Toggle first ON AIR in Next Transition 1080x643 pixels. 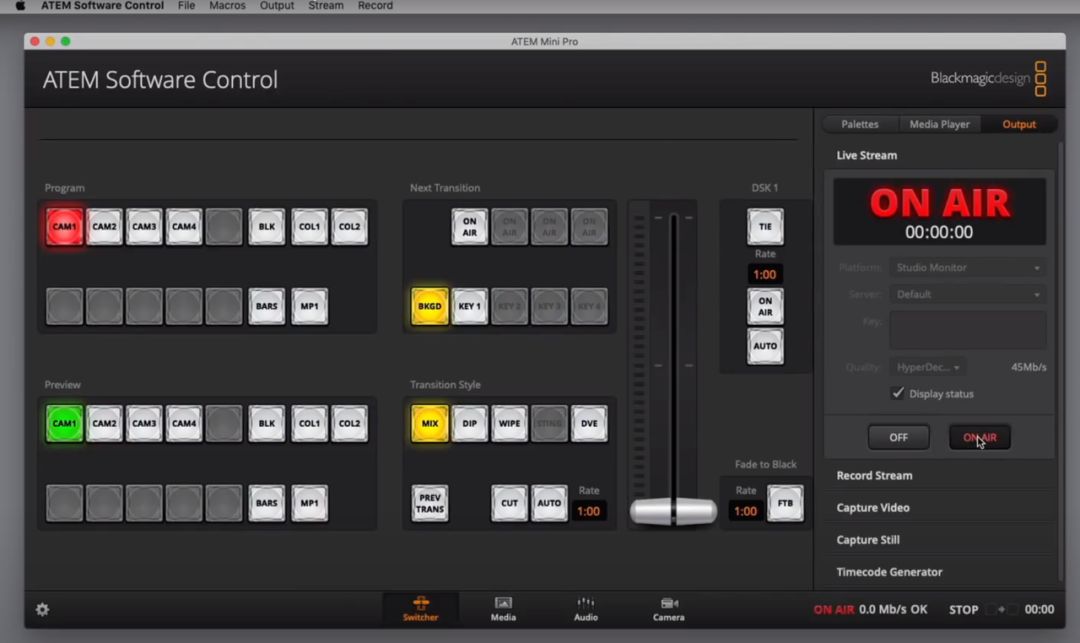point(470,226)
